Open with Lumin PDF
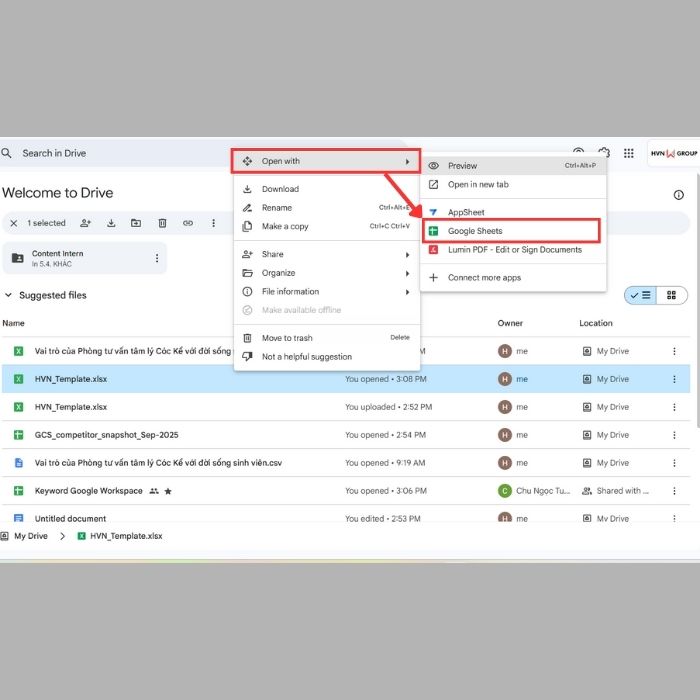Image resolution: width=700 pixels, height=700 pixels. (x=512, y=250)
